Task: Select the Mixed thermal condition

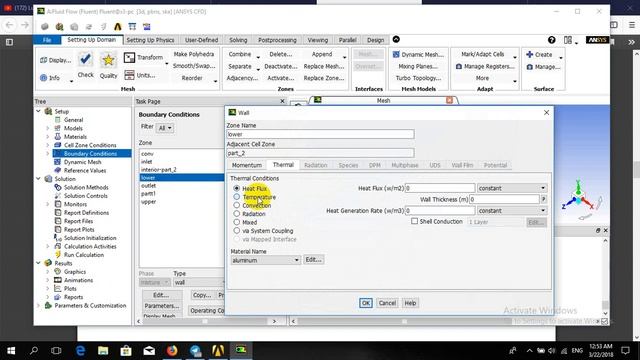Action: [x=237, y=222]
